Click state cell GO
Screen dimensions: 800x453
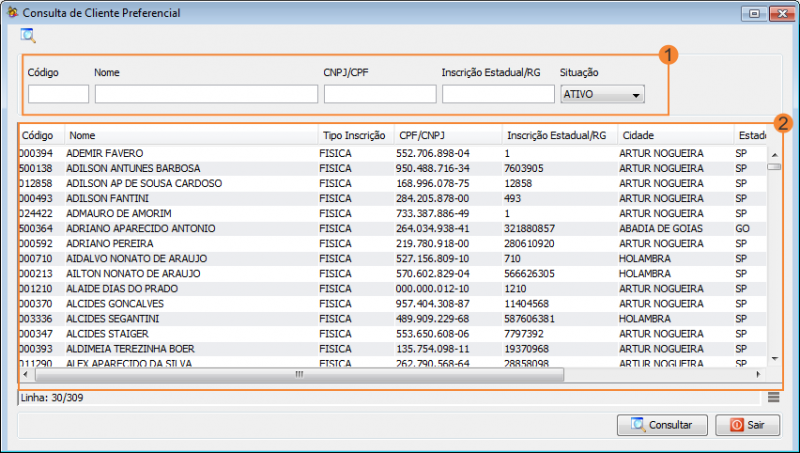point(742,229)
